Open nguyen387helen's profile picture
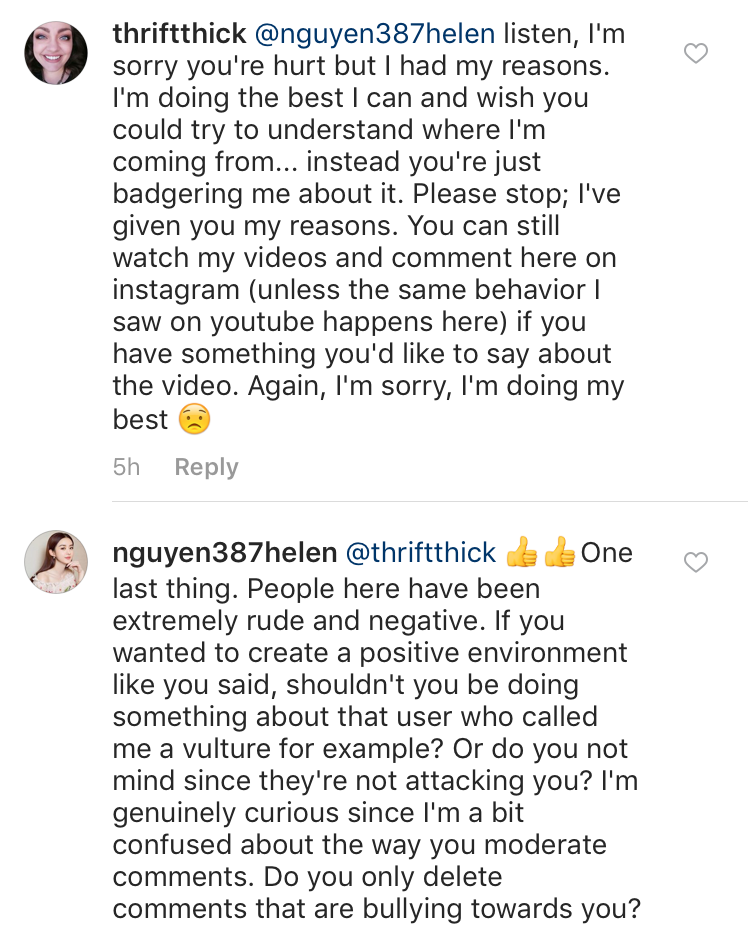 [x=56, y=563]
